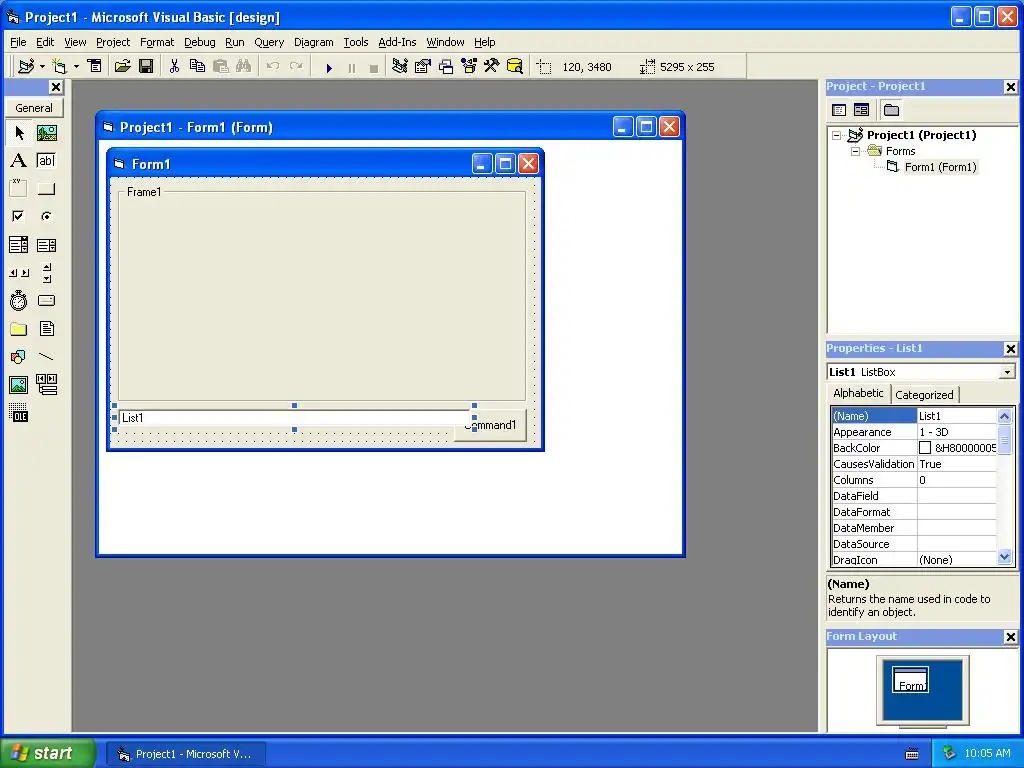Open the Query menu
The image size is (1024, 768).
tap(269, 42)
